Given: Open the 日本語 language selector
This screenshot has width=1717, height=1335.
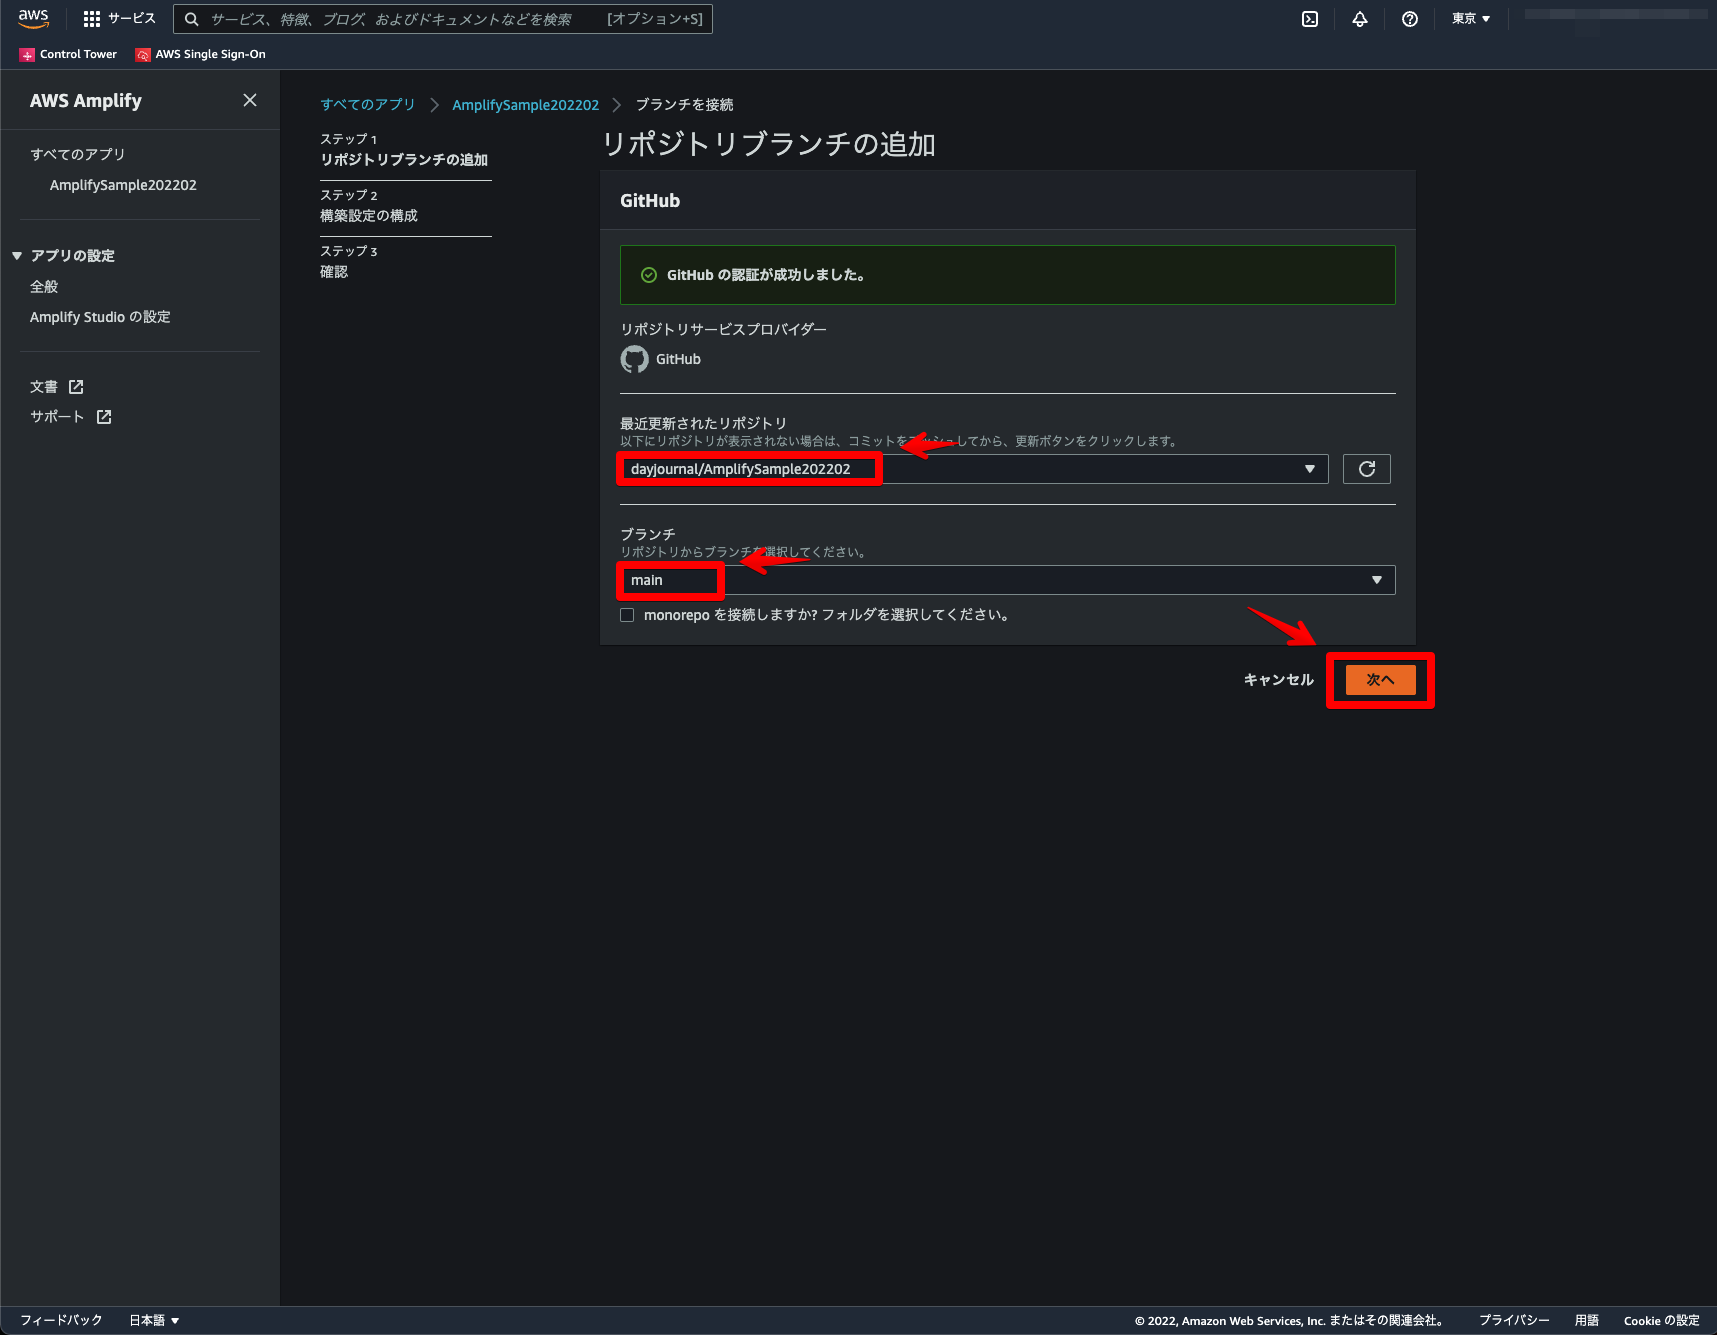Looking at the screenshot, I should (154, 1320).
